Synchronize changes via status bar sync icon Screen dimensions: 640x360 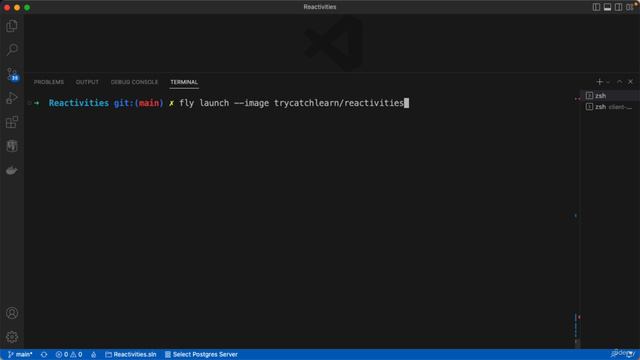click(x=44, y=354)
